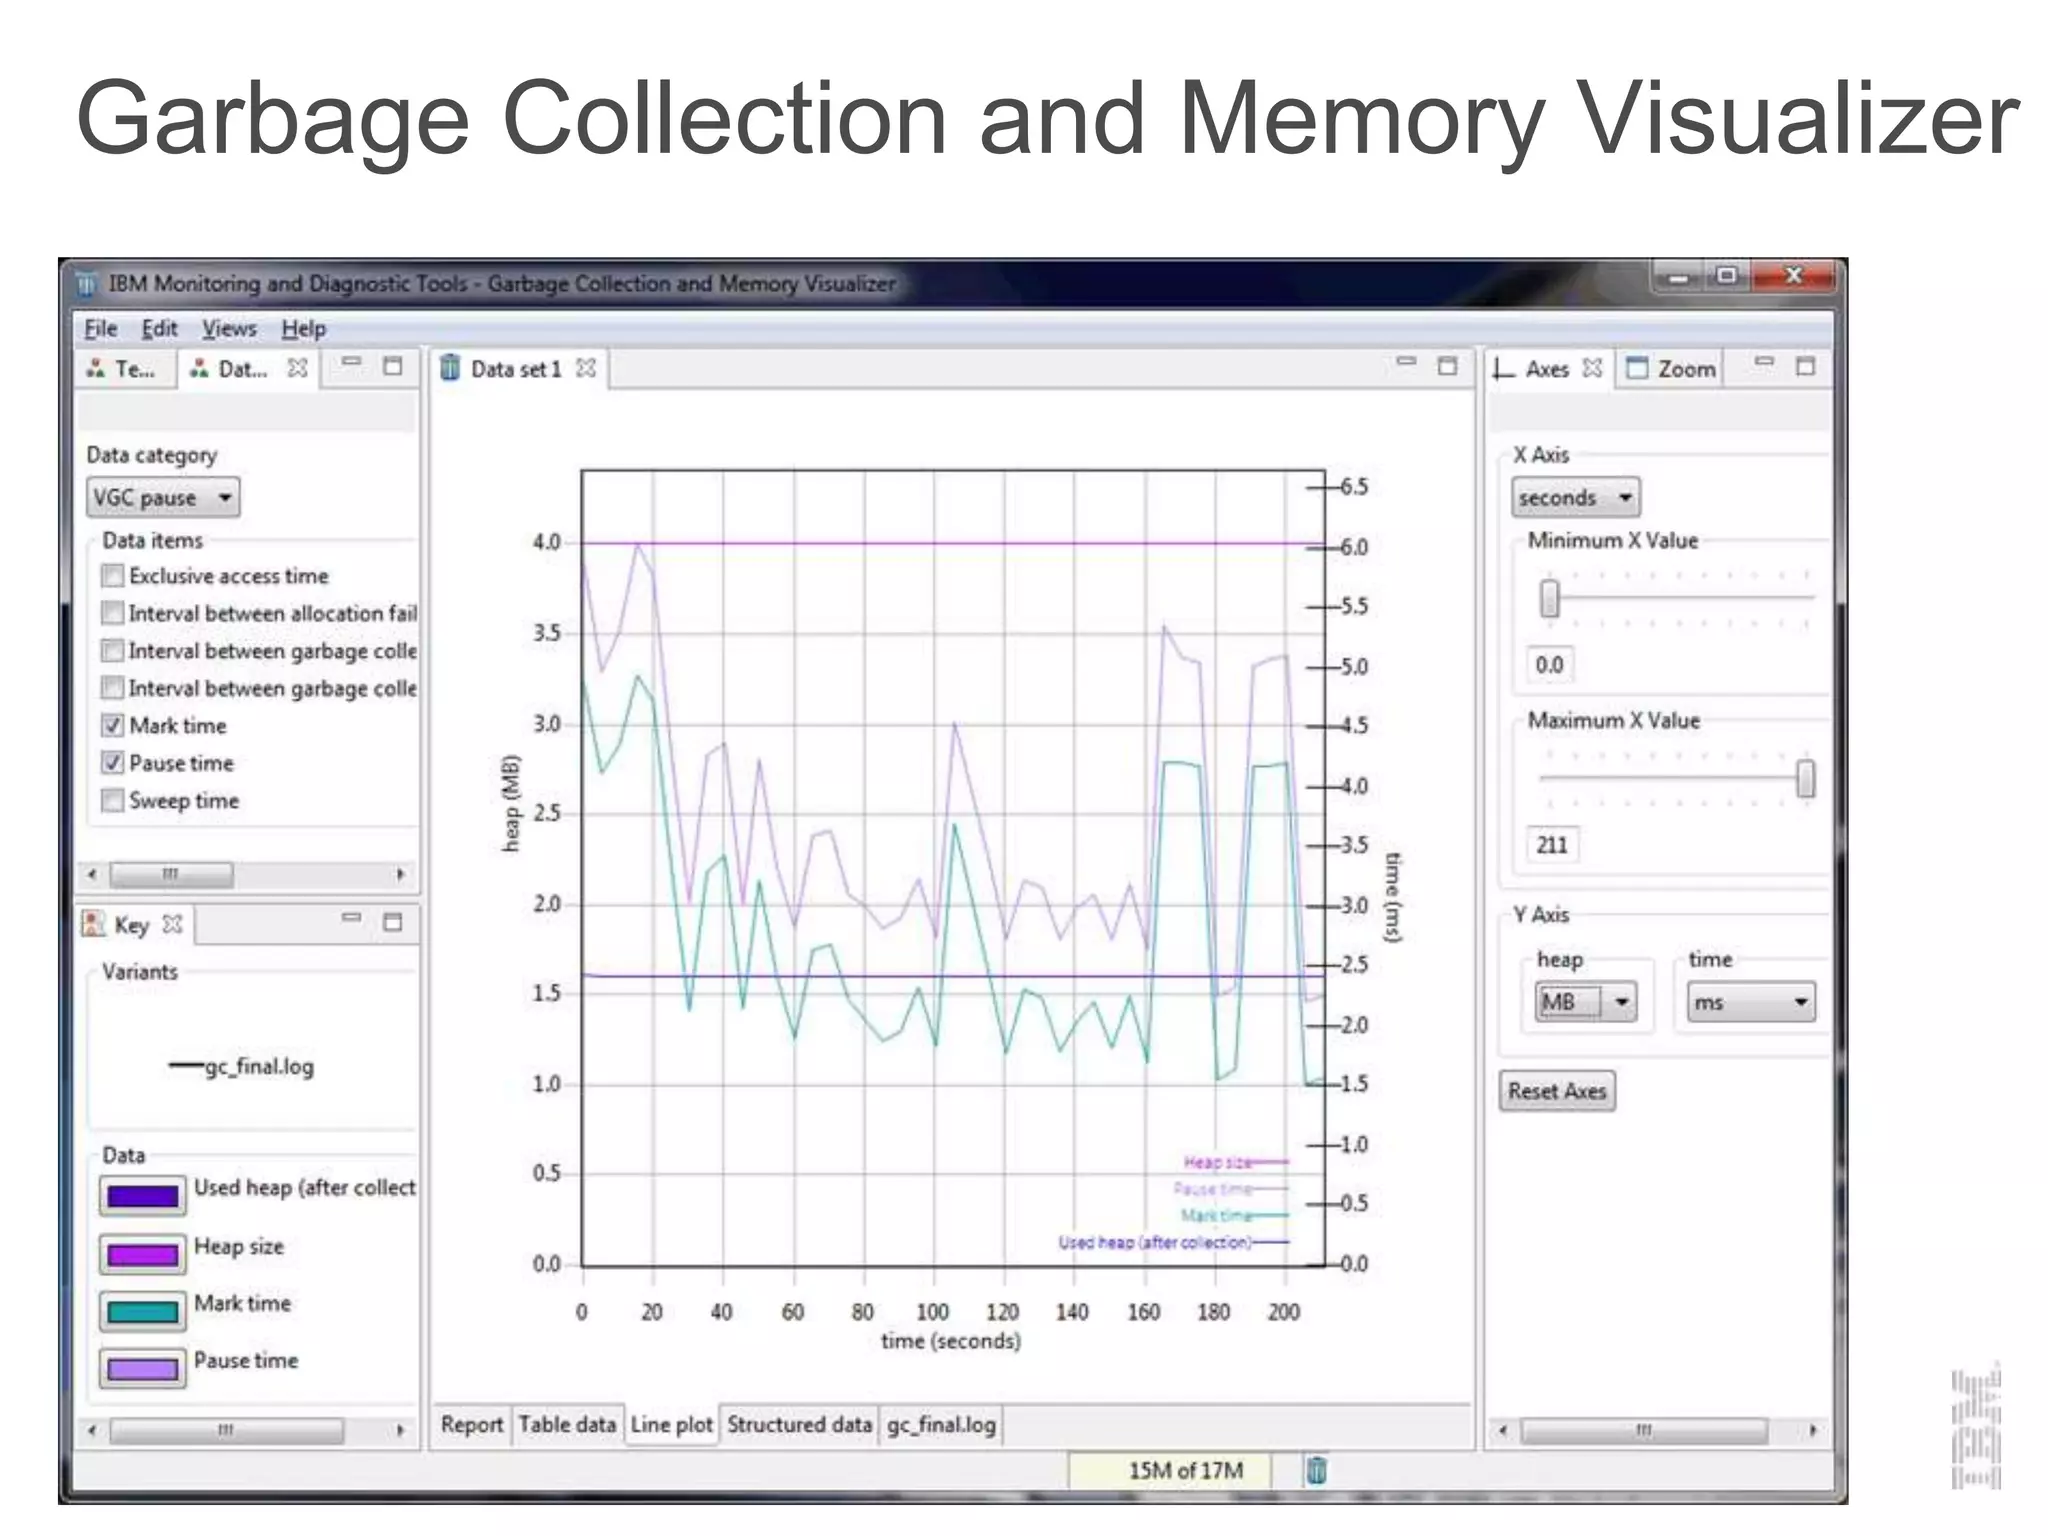
Task: Click the Axes tab icon
Action: [x=1502, y=369]
